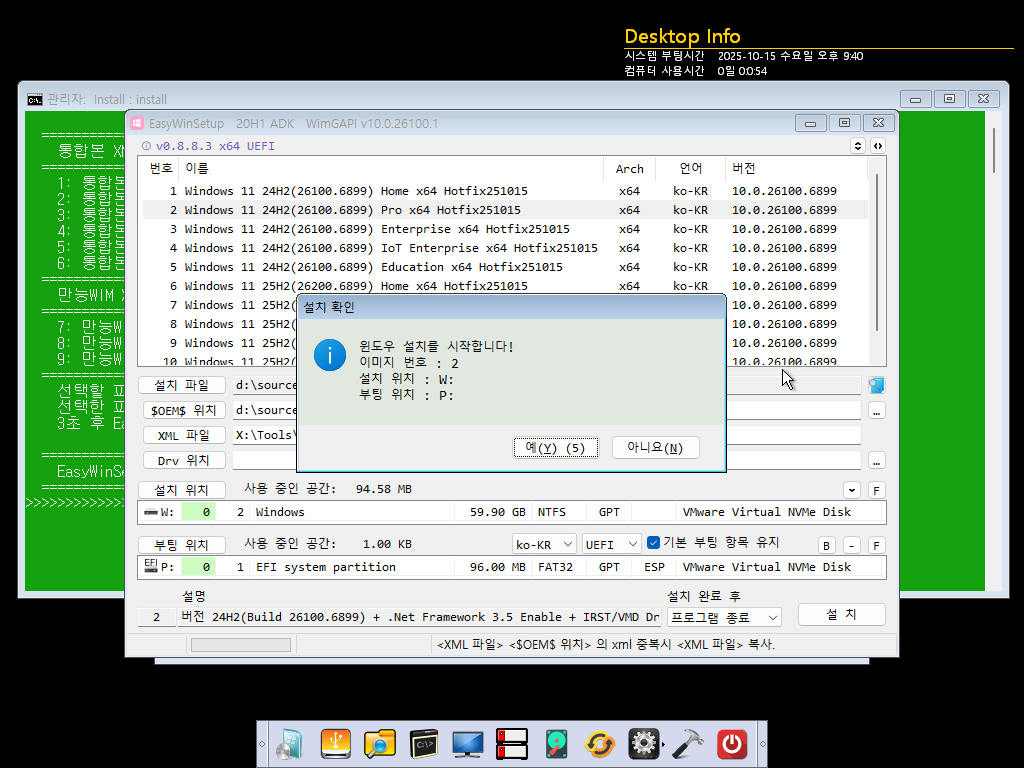This screenshot has width=1024, height=768.
Task: Click the 번호 column header
Action: [160, 168]
